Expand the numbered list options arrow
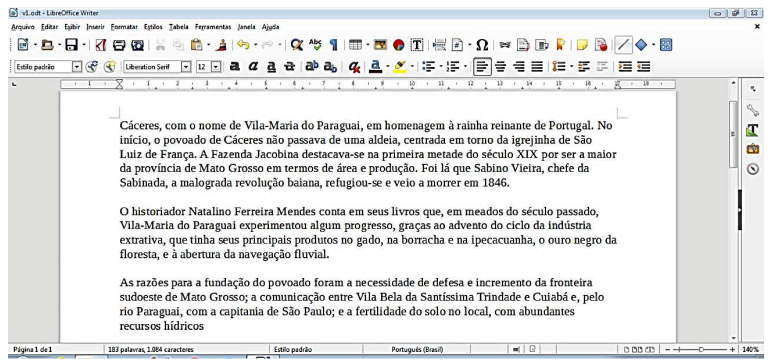The image size is (781, 363). [x=465, y=67]
